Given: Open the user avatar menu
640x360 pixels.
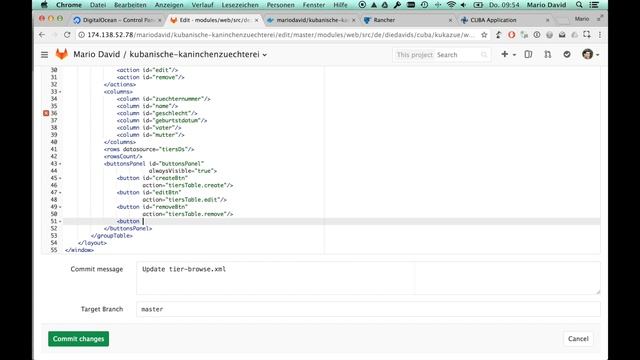Looking at the screenshot, I should (x=590, y=54).
